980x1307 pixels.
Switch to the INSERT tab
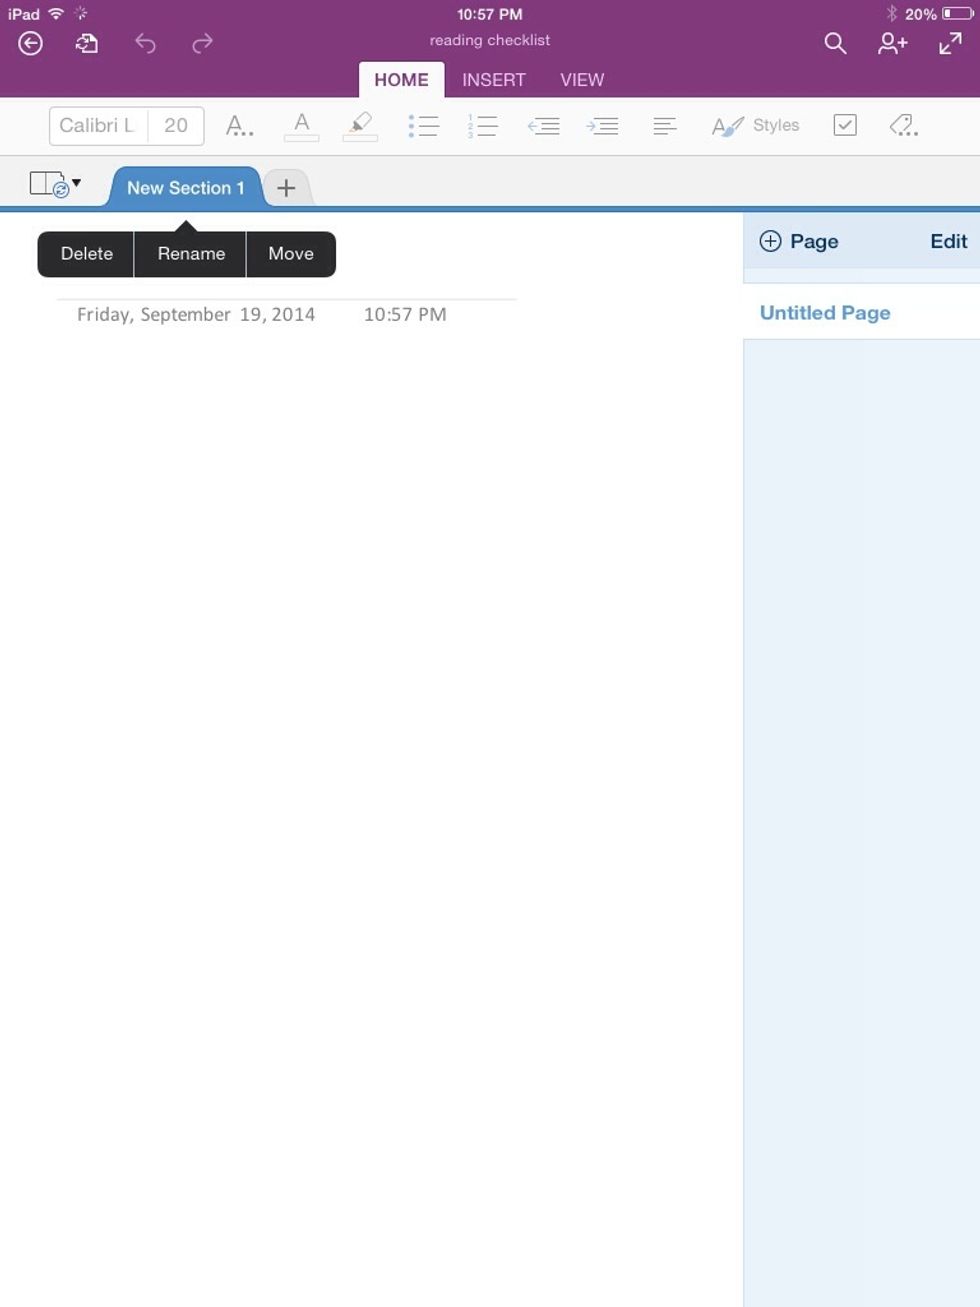click(x=493, y=80)
